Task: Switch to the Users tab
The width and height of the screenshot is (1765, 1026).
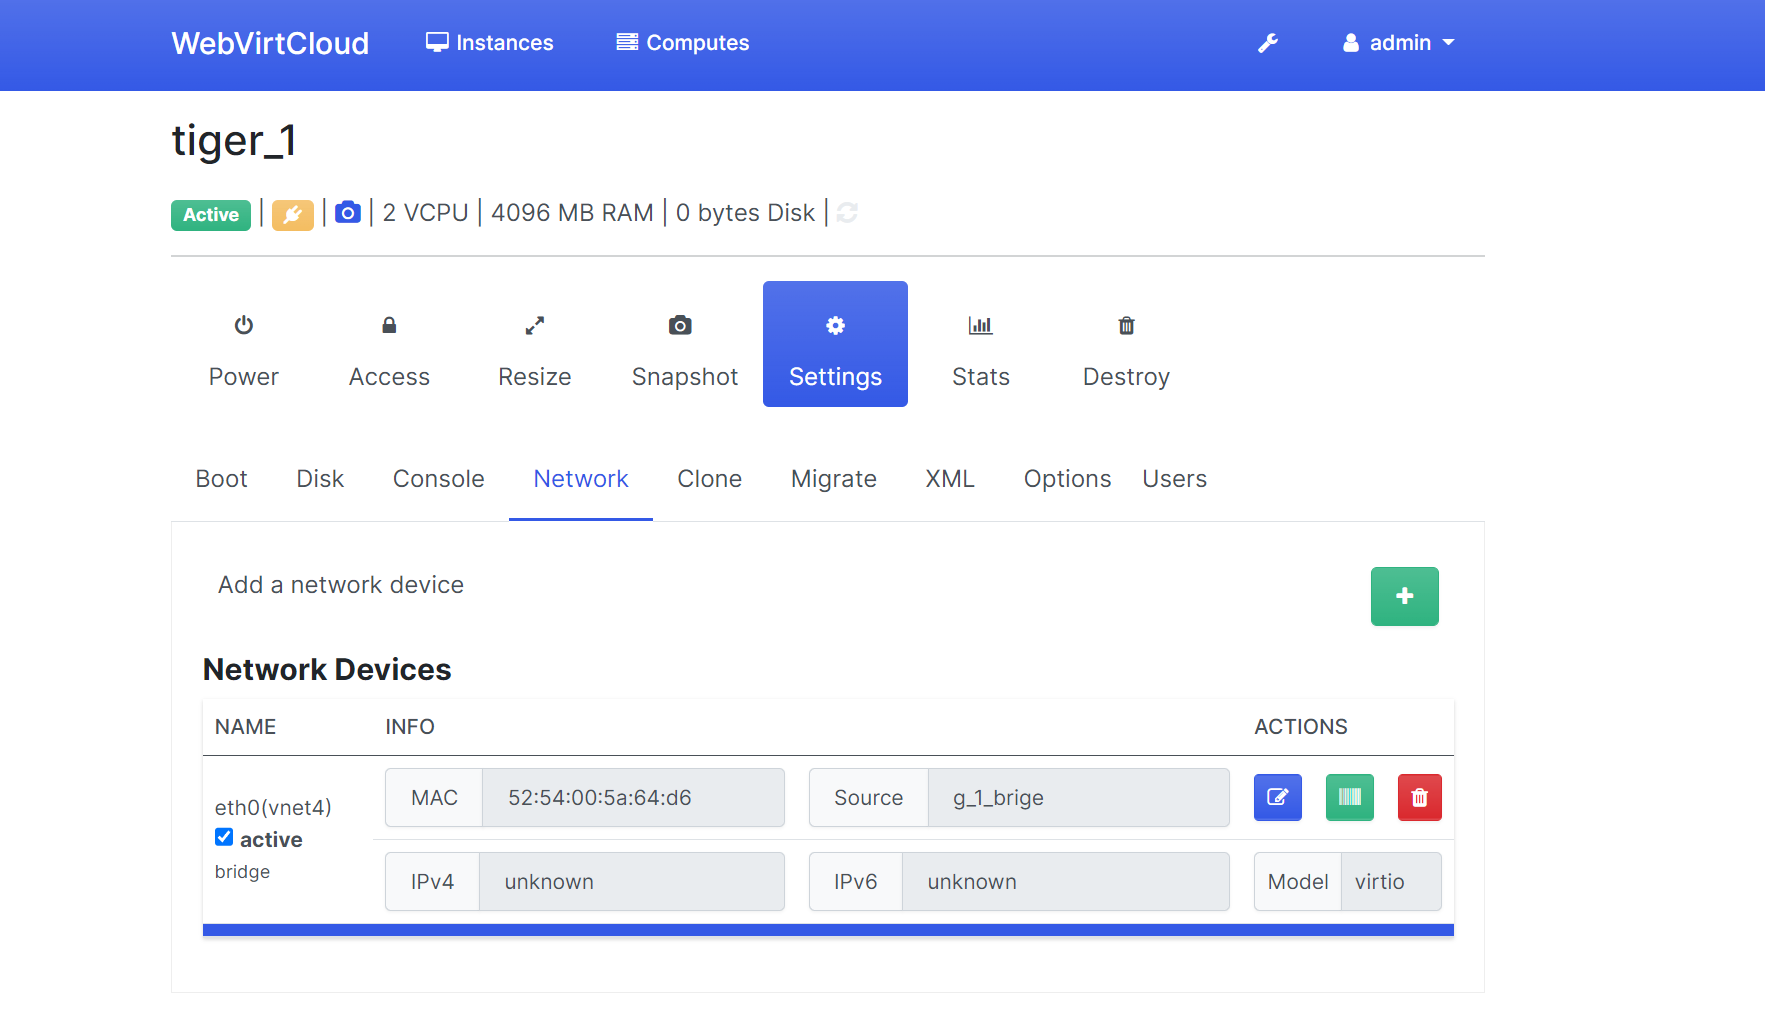Action: [x=1175, y=479]
